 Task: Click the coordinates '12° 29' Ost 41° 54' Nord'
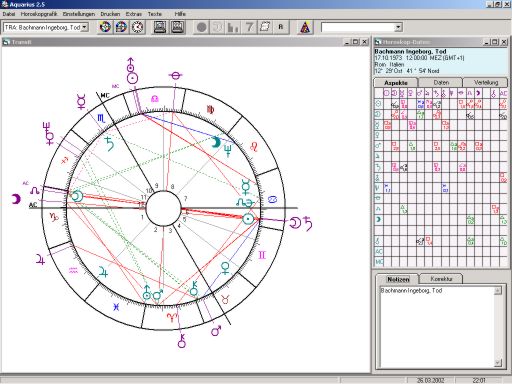(407, 71)
